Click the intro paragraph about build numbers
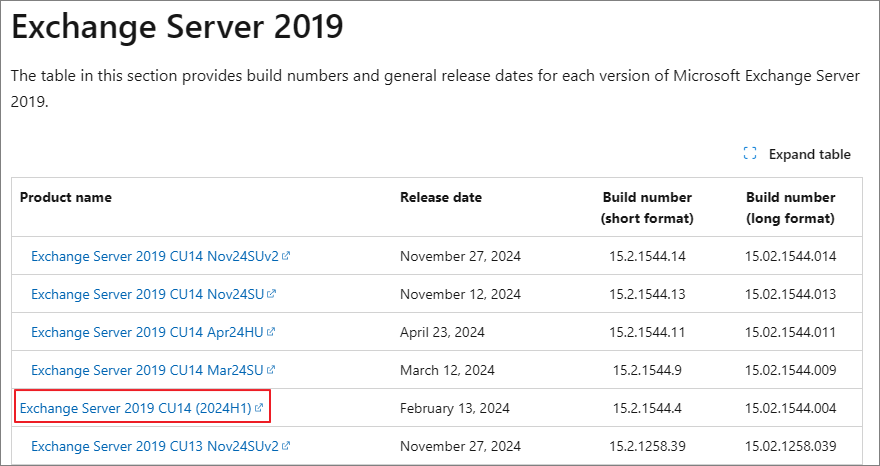This screenshot has height=466, width=880. (436, 89)
